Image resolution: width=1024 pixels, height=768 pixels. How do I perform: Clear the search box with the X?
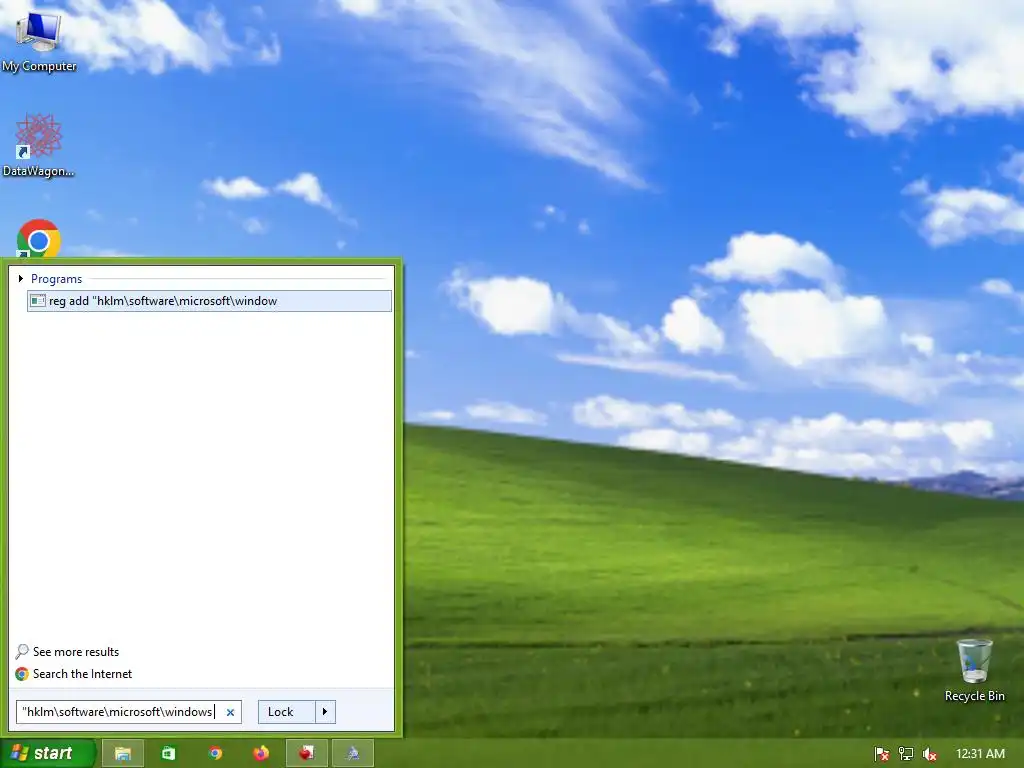click(230, 712)
